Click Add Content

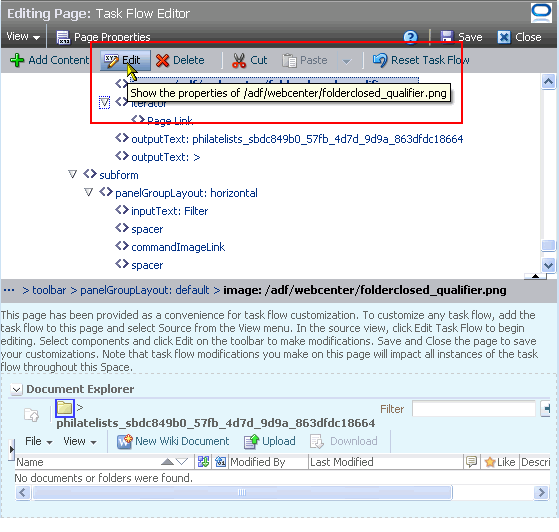pyautogui.click(x=50, y=60)
